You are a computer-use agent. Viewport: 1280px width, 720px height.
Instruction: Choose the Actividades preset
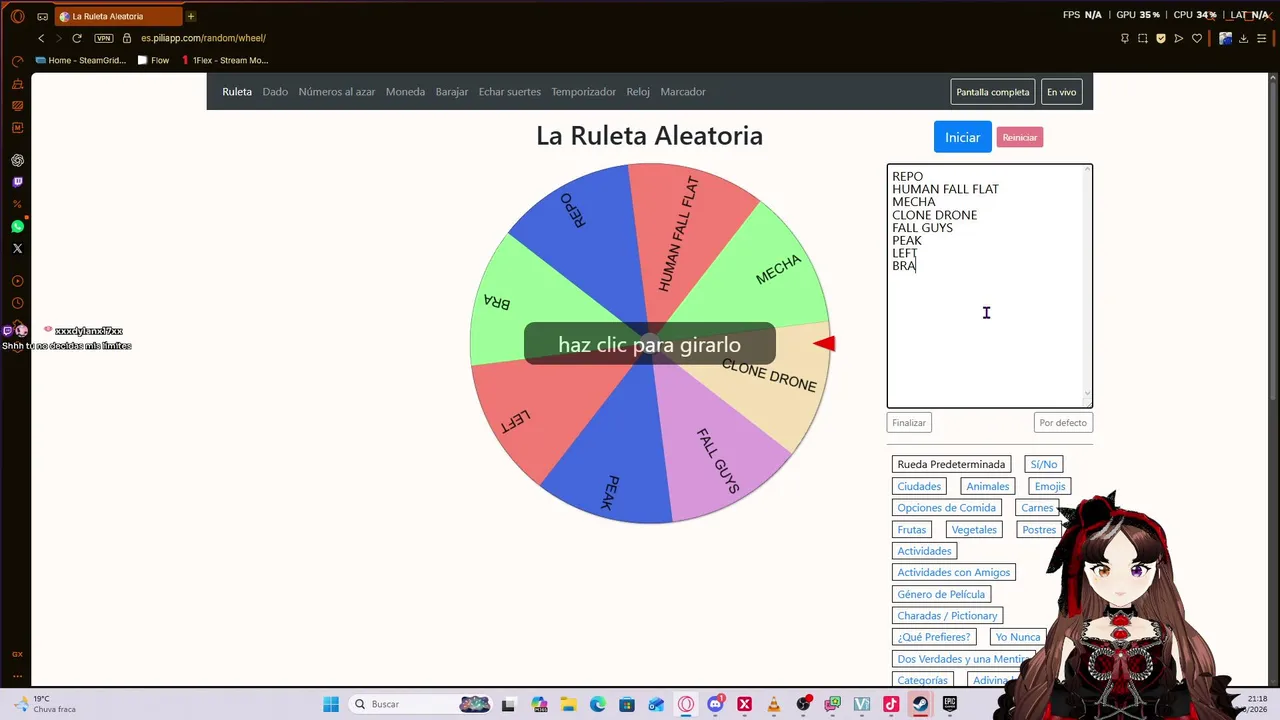(924, 551)
